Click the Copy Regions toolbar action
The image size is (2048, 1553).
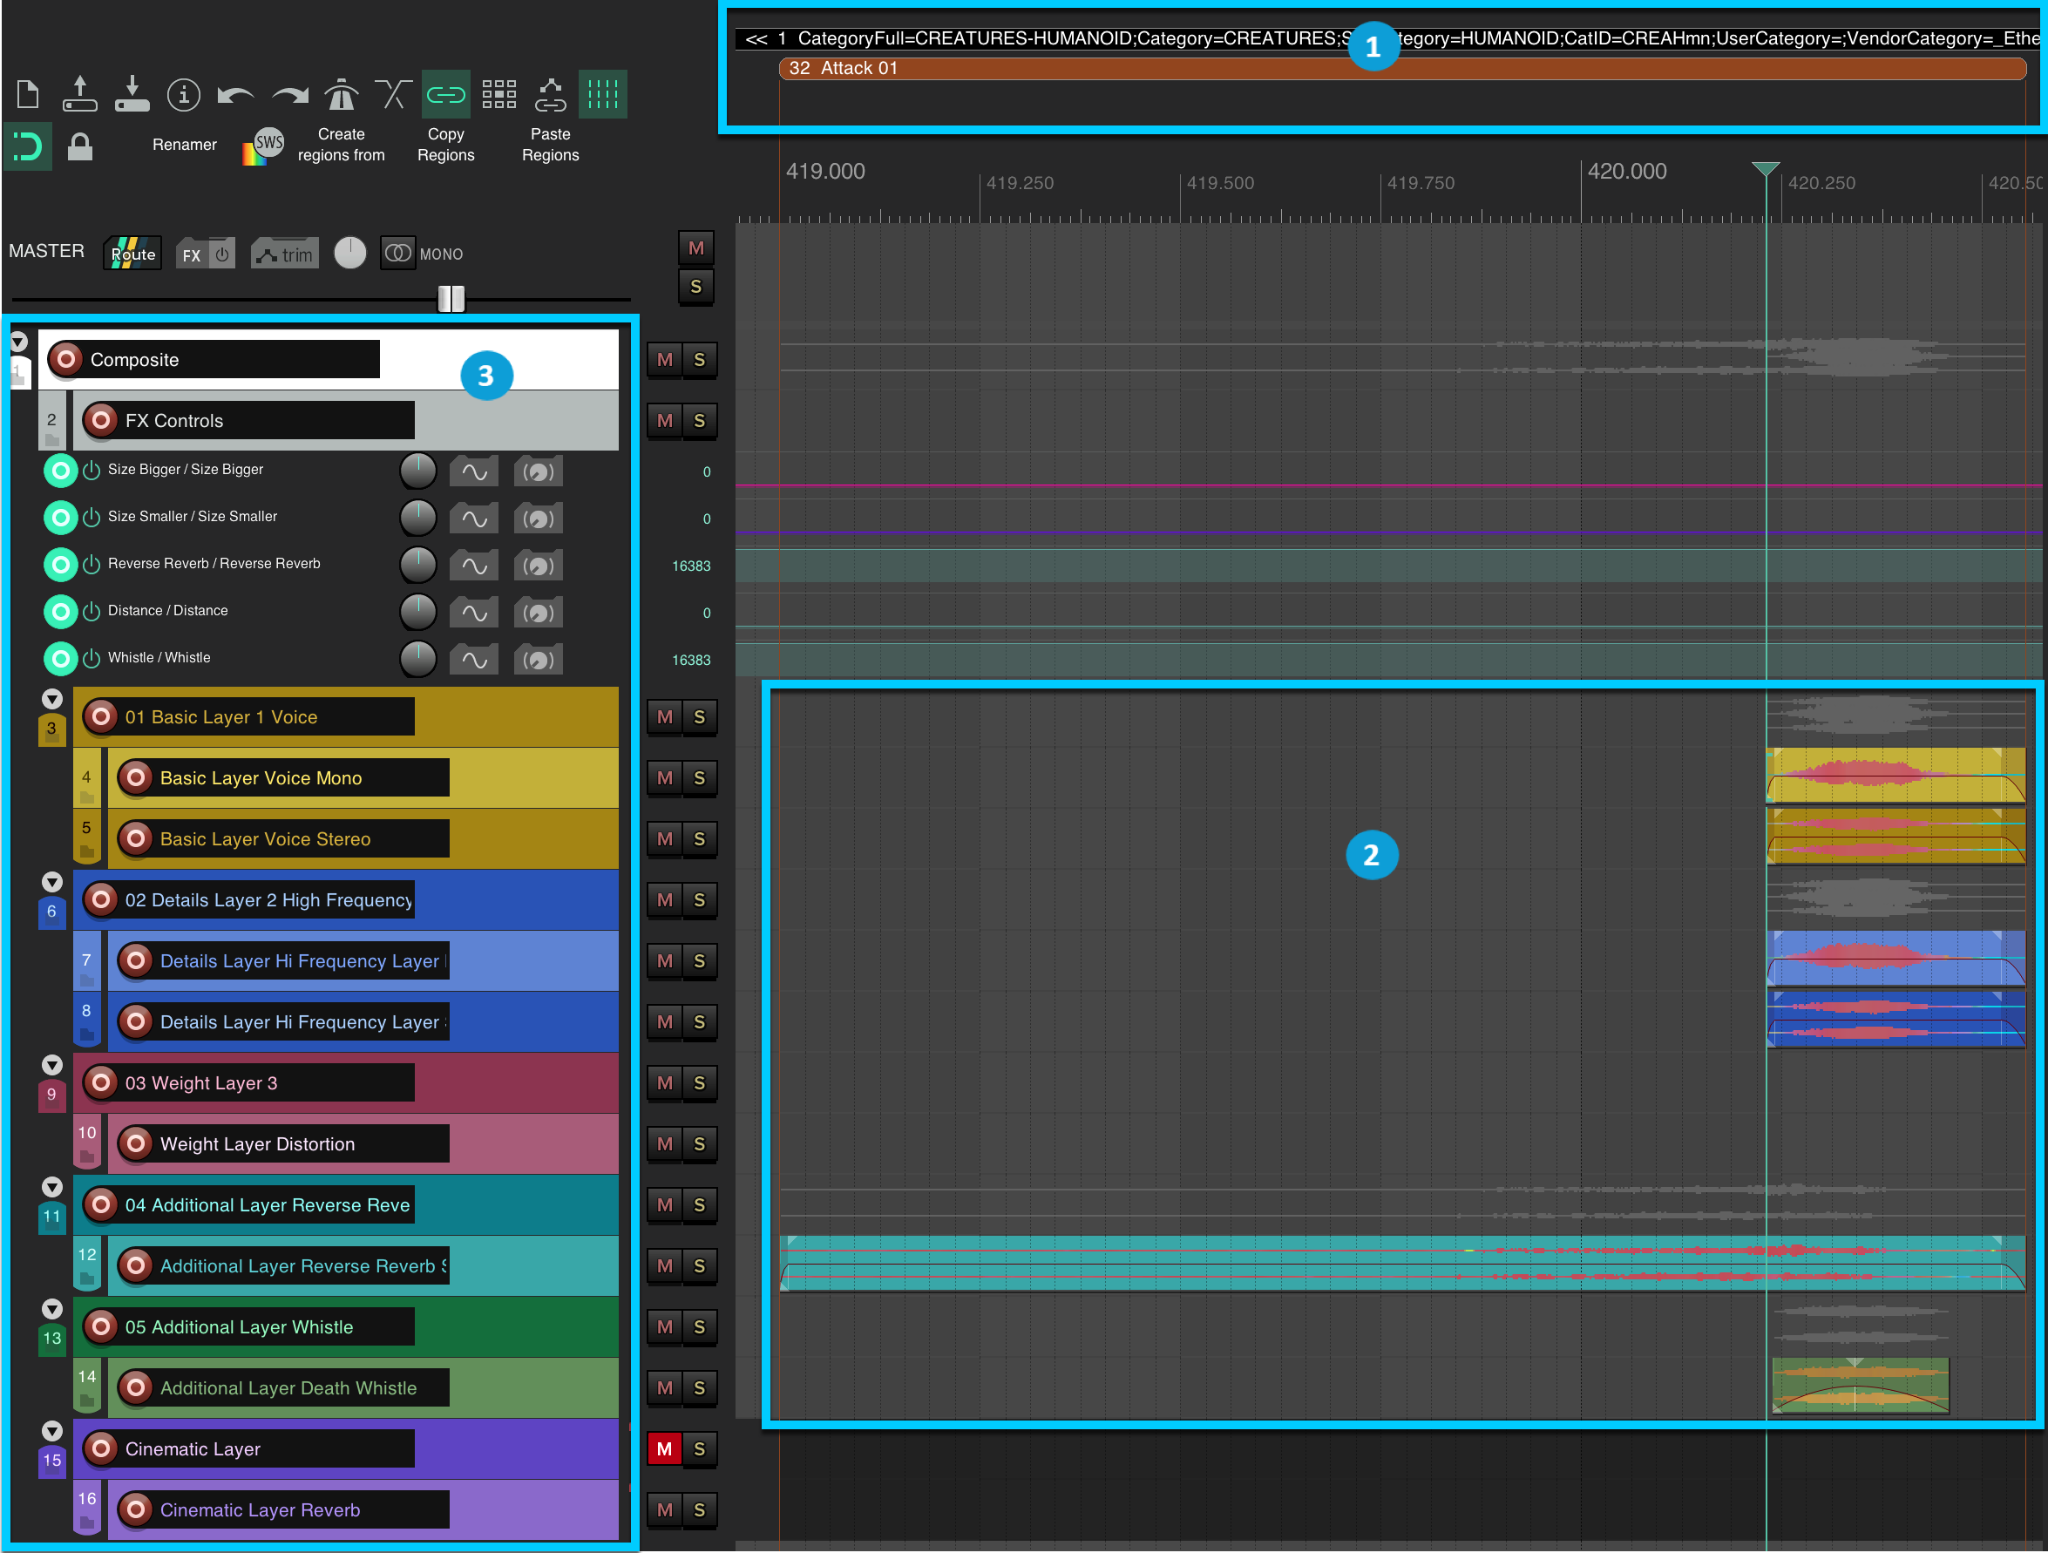point(445,144)
